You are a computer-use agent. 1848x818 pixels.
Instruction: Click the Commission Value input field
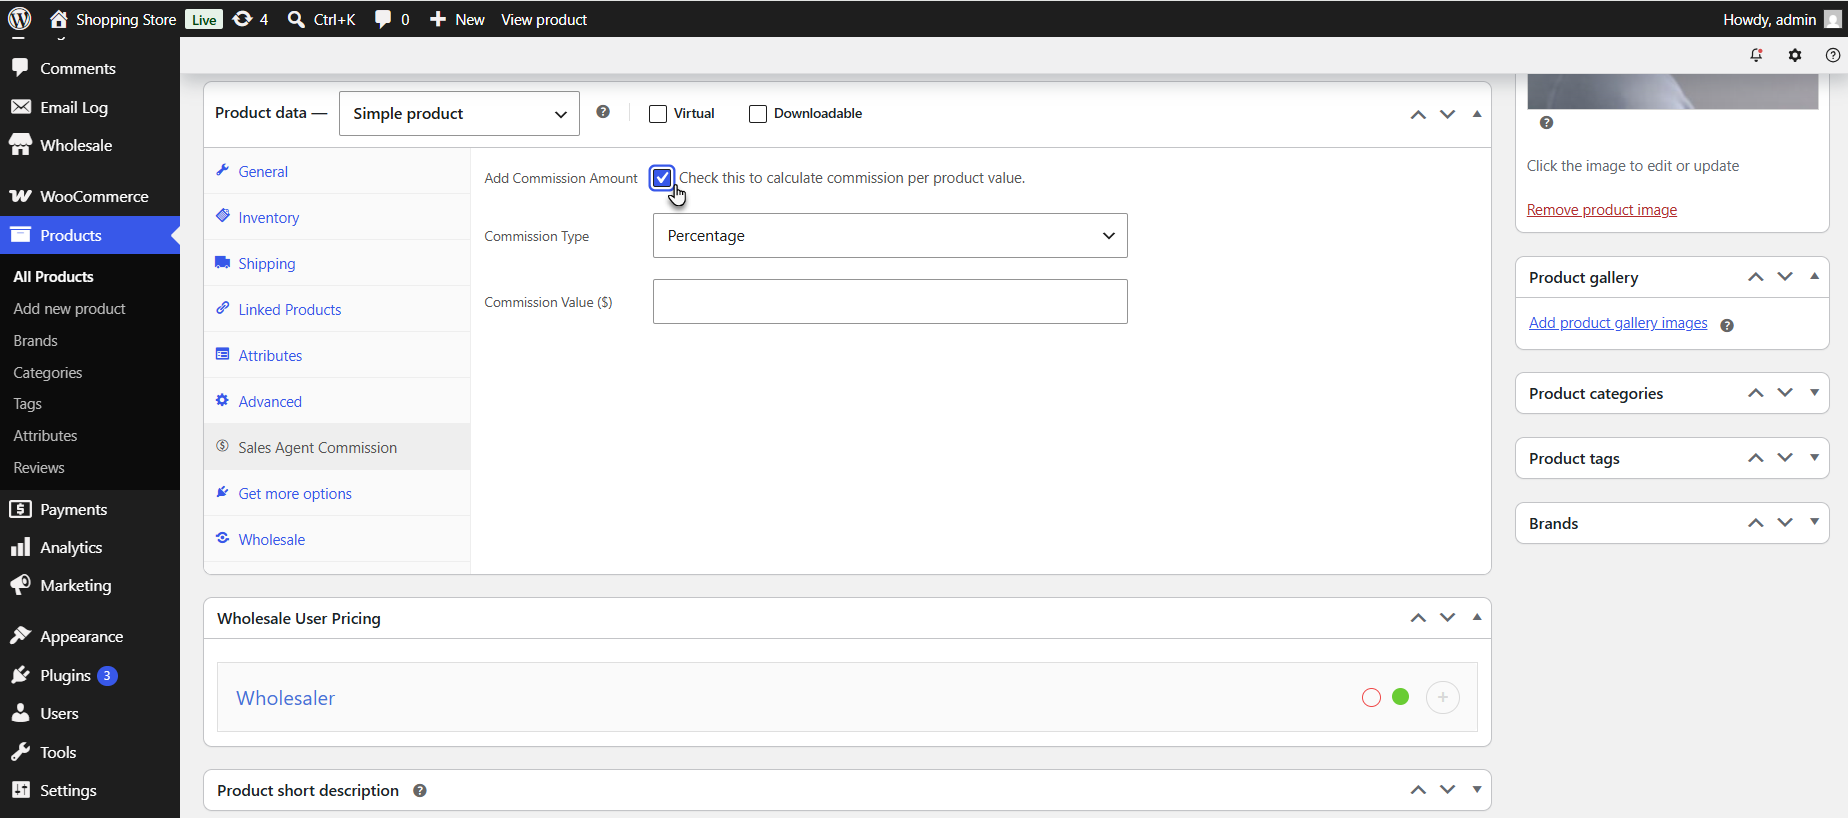[x=890, y=301]
